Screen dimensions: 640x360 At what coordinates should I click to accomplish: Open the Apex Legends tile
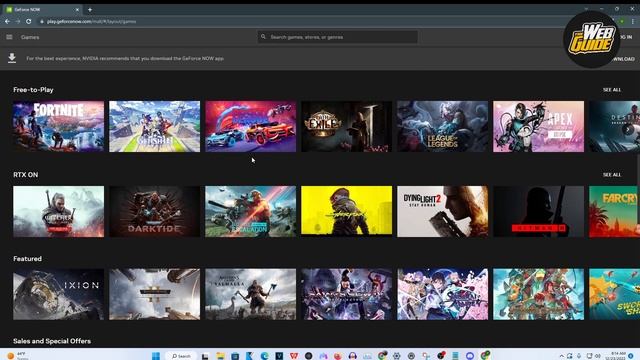[538, 127]
